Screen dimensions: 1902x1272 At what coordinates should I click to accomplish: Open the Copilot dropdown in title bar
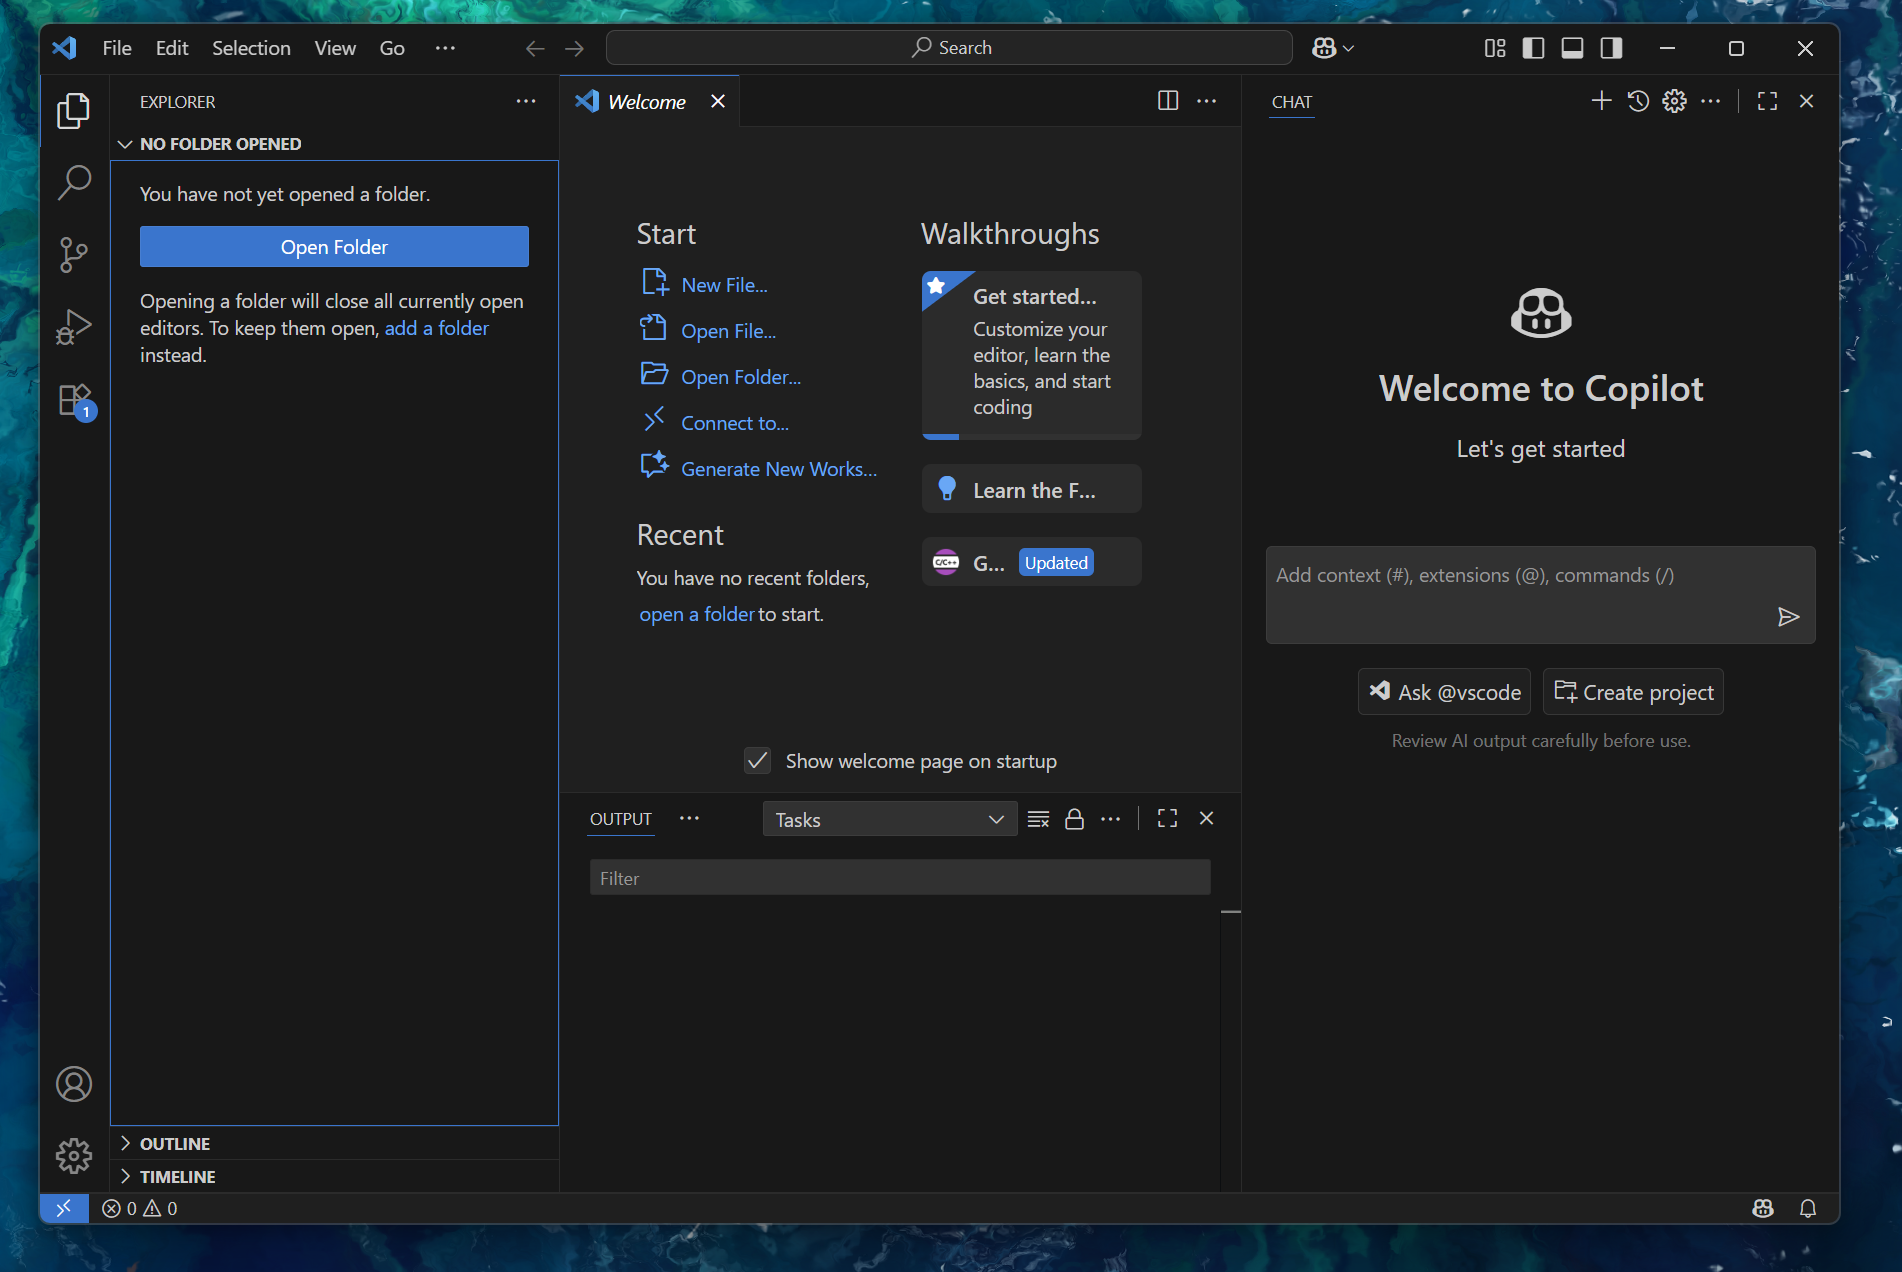[x=1333, y=48]
